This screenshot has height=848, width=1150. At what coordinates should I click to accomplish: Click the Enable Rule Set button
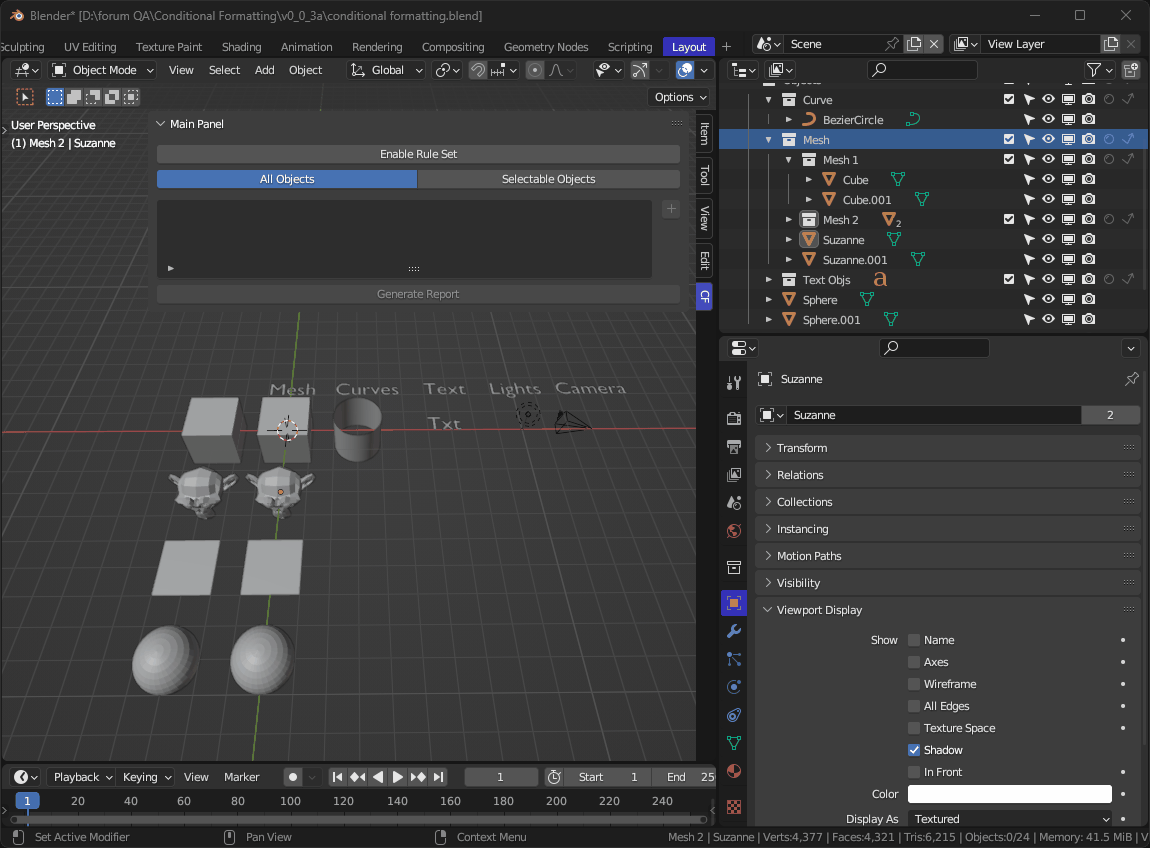click(417, 153)
